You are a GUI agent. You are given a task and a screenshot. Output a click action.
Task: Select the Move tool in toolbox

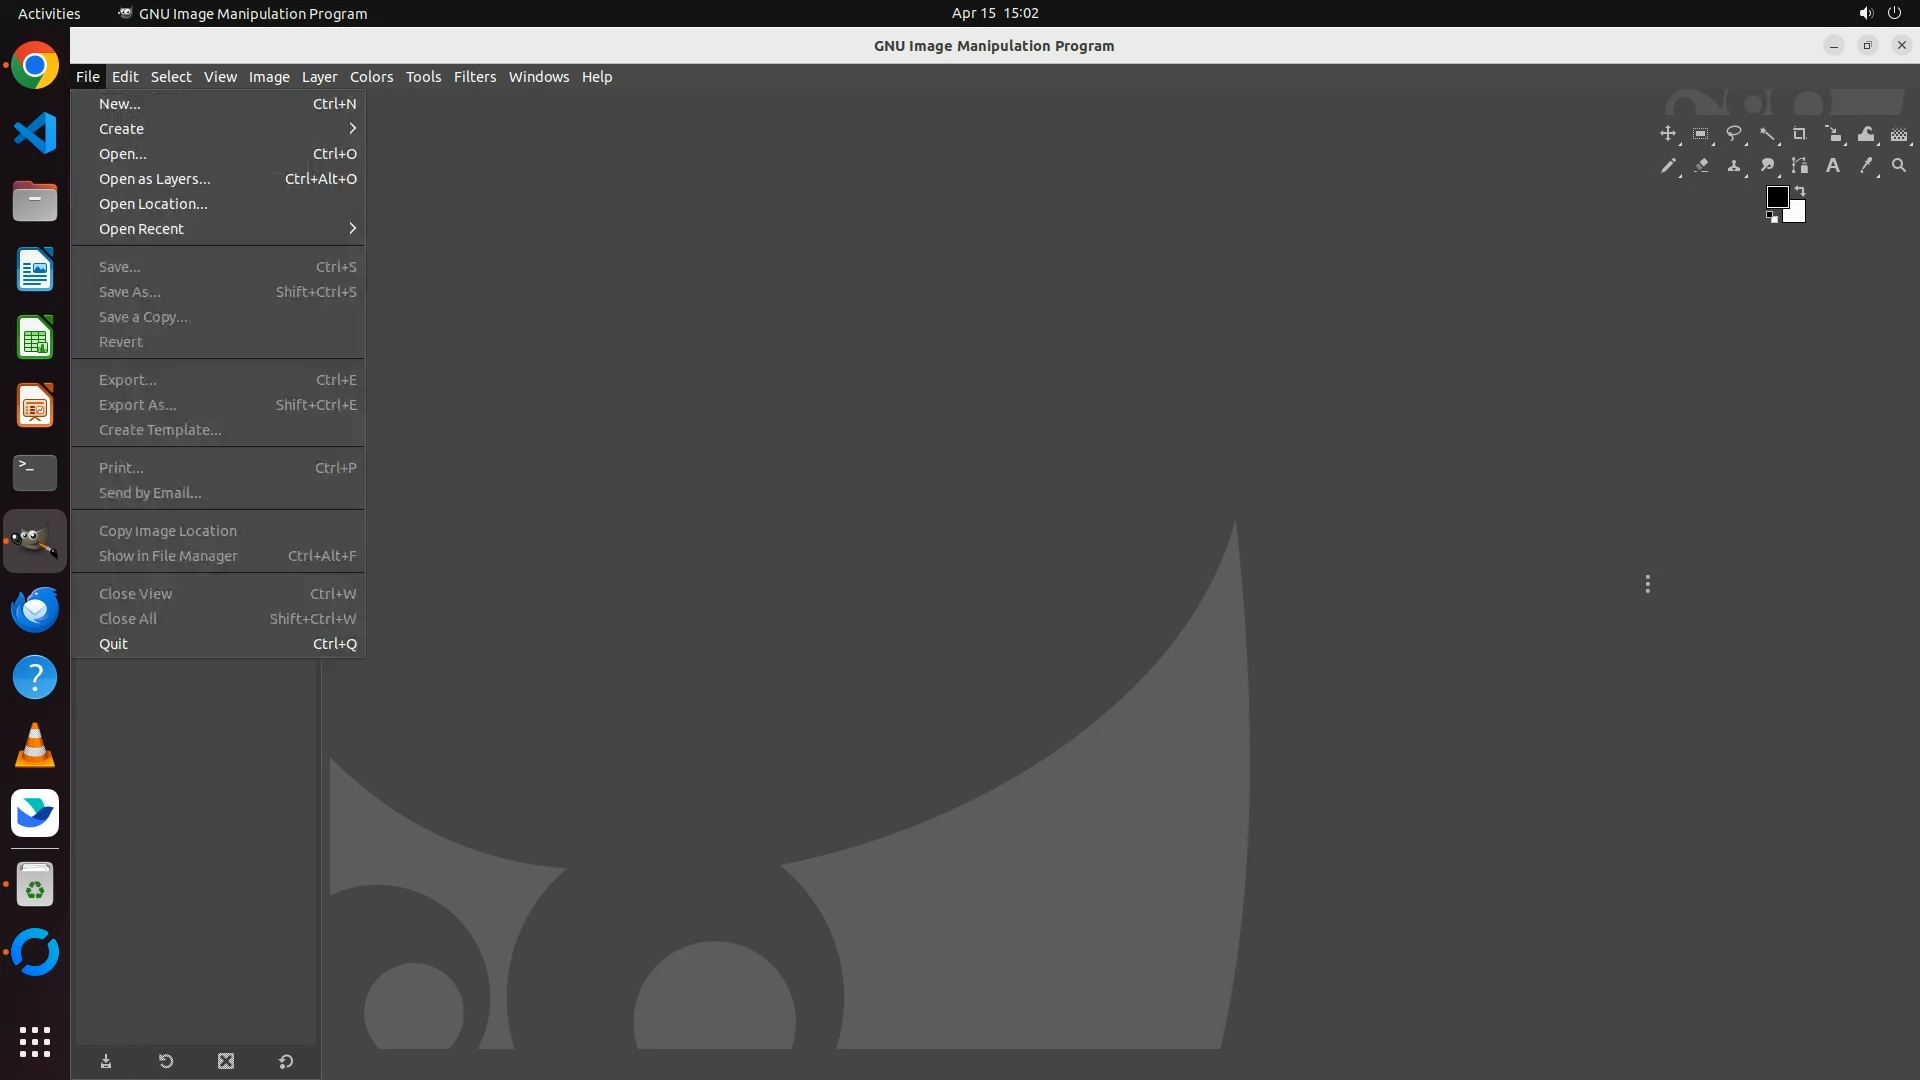tap(1667, 134)
